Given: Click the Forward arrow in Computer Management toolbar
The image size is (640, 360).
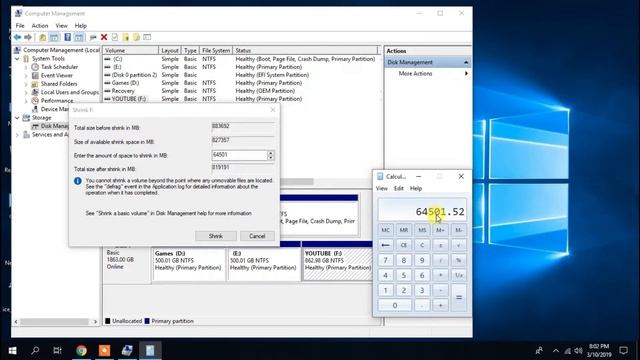Looking at the screenshot, I should pyautogui.click(x=28, y=38).
